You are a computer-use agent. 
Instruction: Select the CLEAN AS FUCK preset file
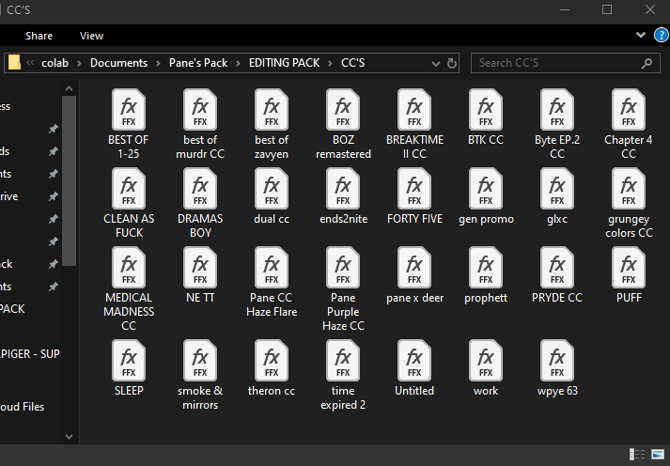tap(129, 203)
